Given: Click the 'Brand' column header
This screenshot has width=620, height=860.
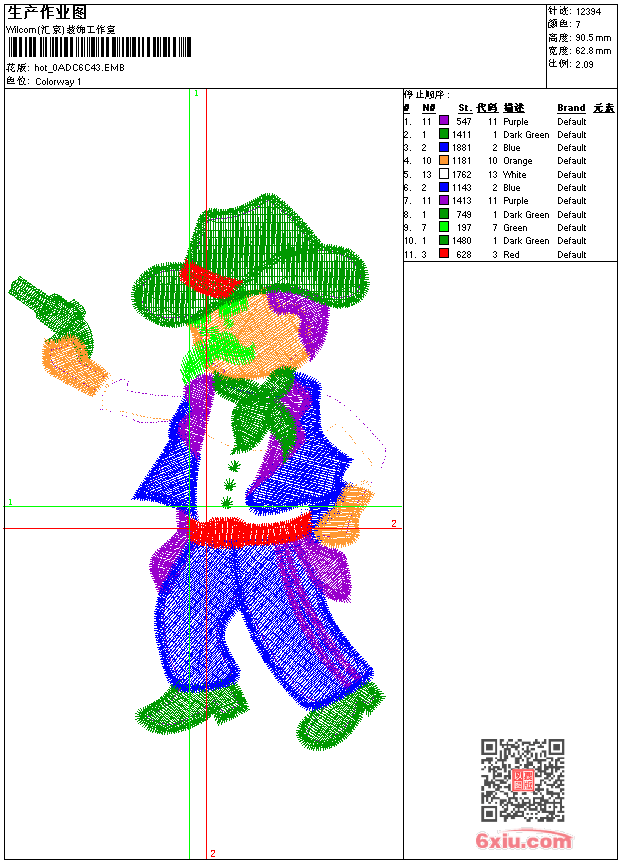Looking at the screenshot, I should point(571,108).
